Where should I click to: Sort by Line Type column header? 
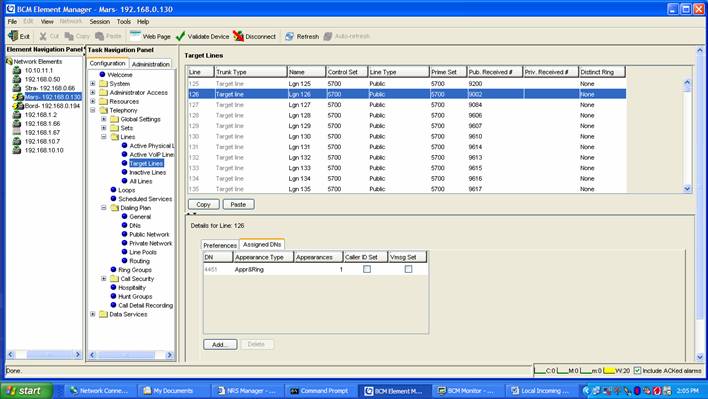tap(399, 72)
